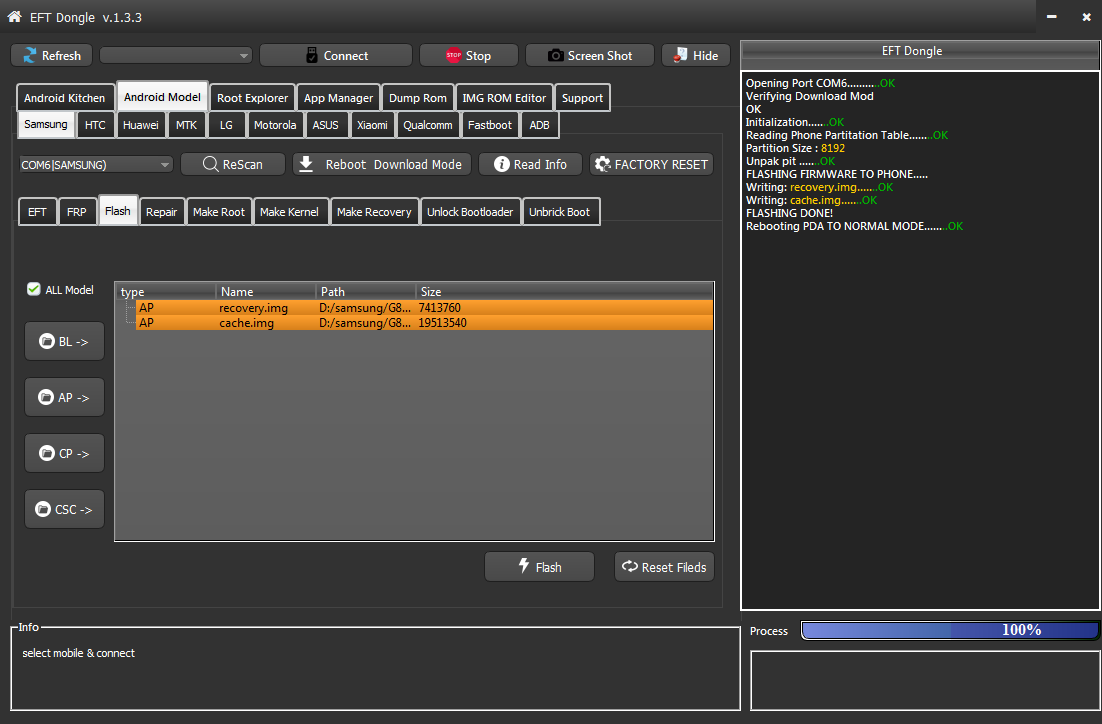The height and width of the screenshot is (724, 1102).
Task: Select the Qualcomm tab
Action: (428, 125)
